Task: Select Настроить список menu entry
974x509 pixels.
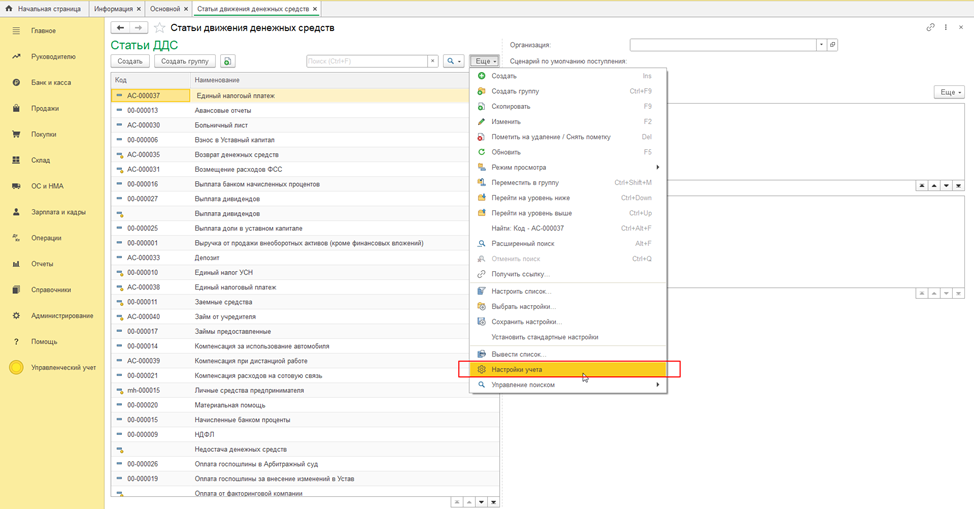Action: [568, 291]
